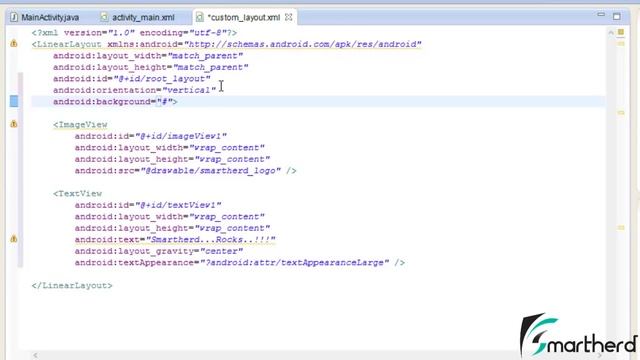Click the XML file icon on activity_main tab
Viewport: 640px width, 360px height.
pyautogui.click(x=104, y=17)
